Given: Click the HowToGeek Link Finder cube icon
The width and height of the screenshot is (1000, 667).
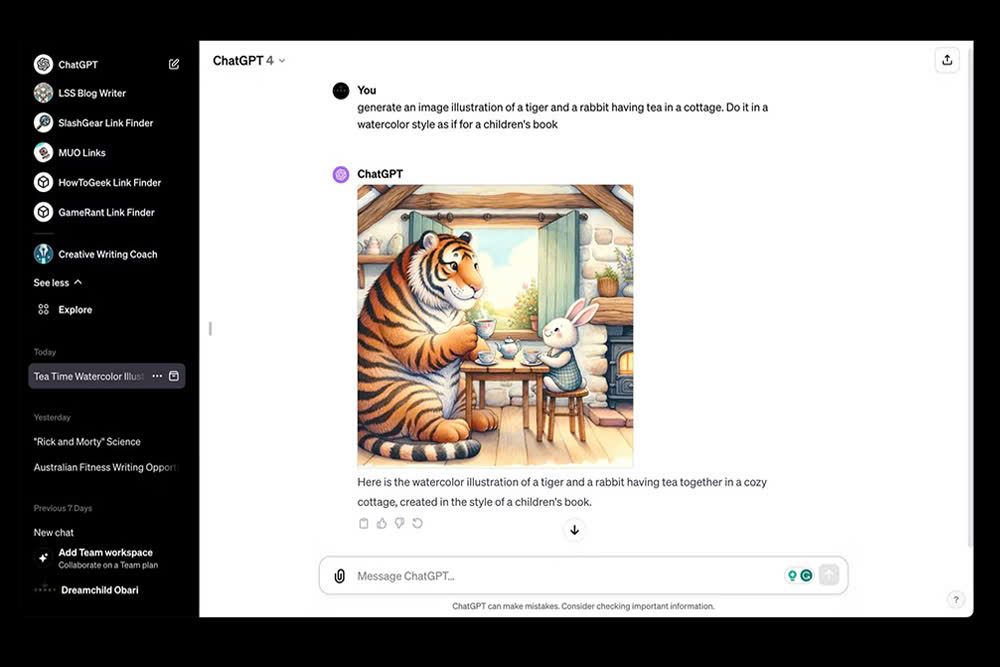Looking at the screenshot, I should (x=43, y=182).
